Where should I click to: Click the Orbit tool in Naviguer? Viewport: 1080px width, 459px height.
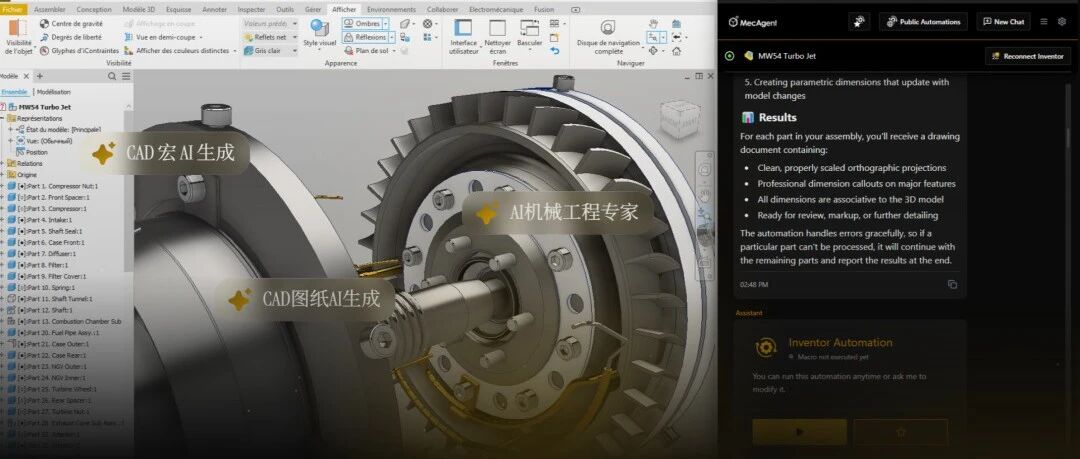pyautogui.click(x=653, y=51)
